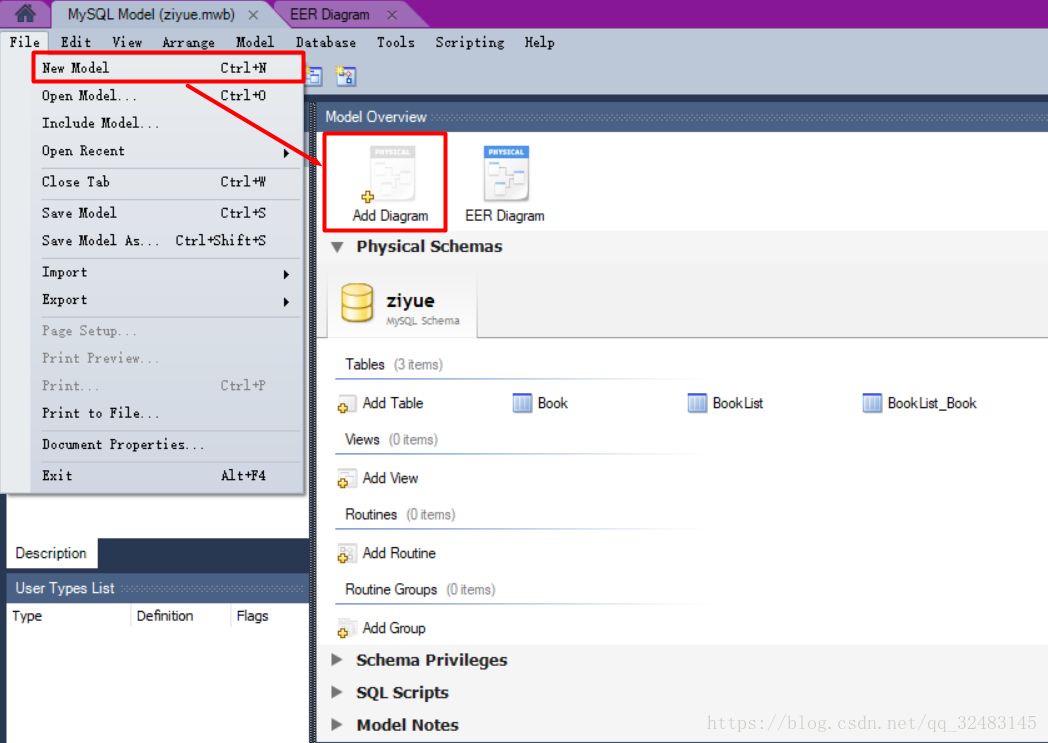The width and height of the screenshot is (1048, 743).
Task: Click the Model Overview panel header
Action: pos(682,117)
